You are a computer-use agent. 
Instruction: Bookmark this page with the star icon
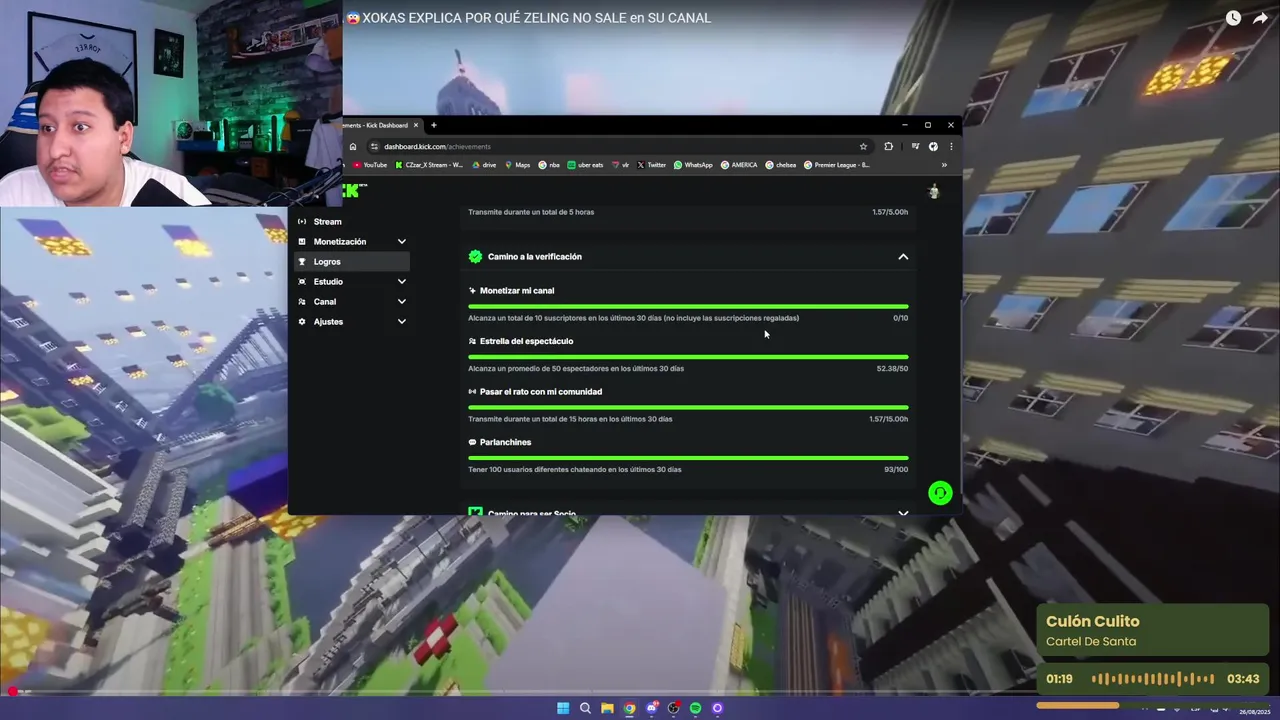tap(863, 146)
